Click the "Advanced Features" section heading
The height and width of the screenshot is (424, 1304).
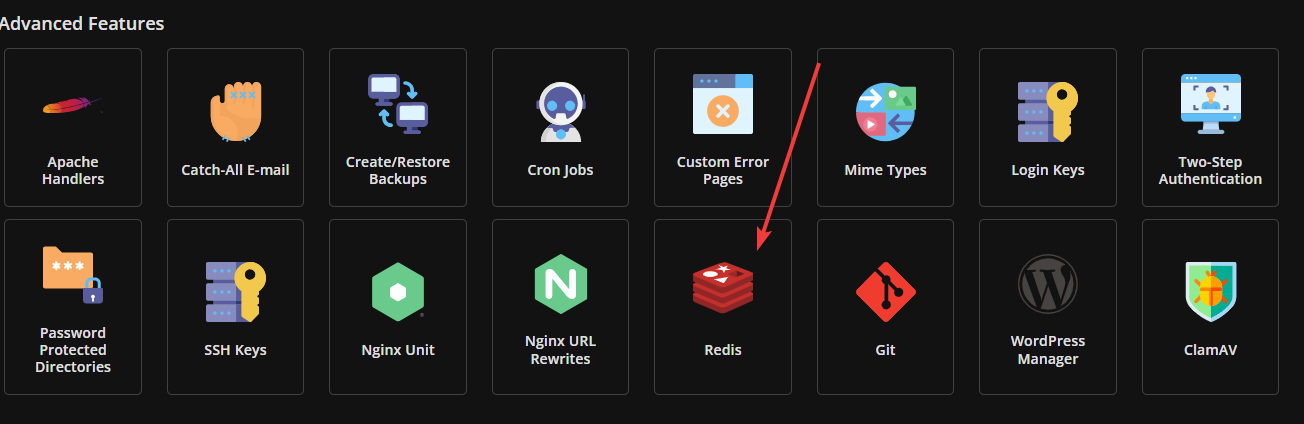pyautogui.click(x=82, y=22)
